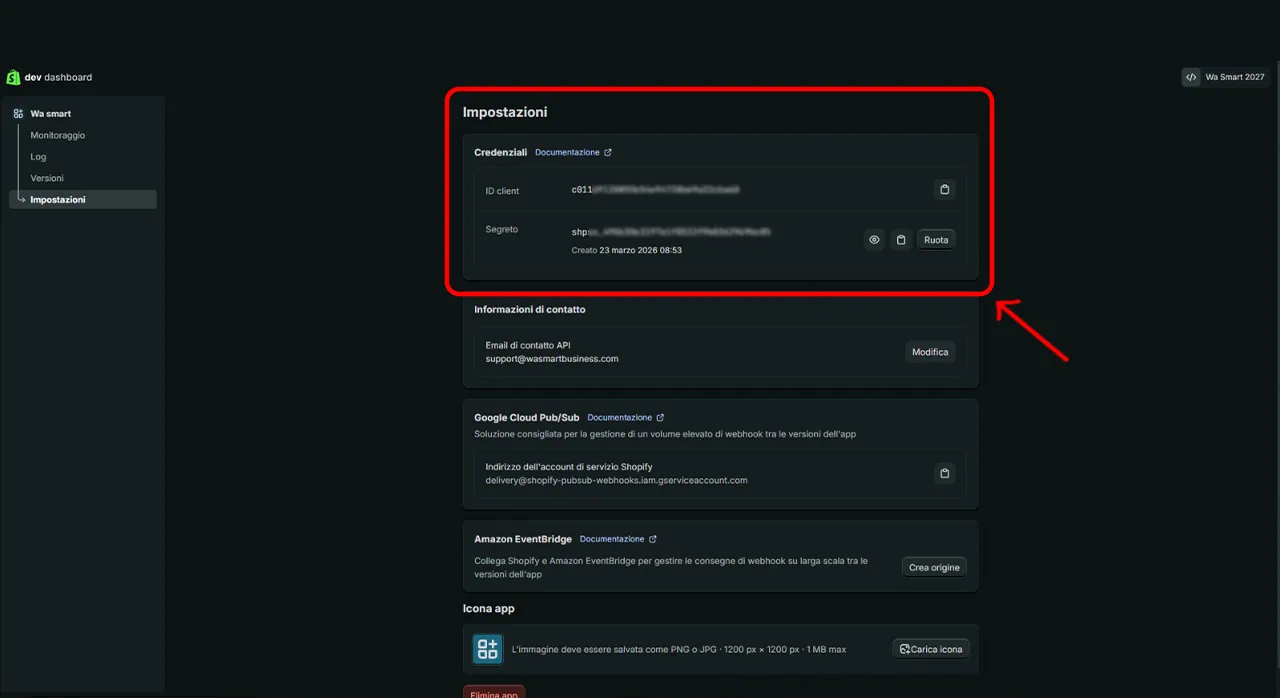
Task: Open Monitoraggio in the sidebar
Action: [57, 135]
